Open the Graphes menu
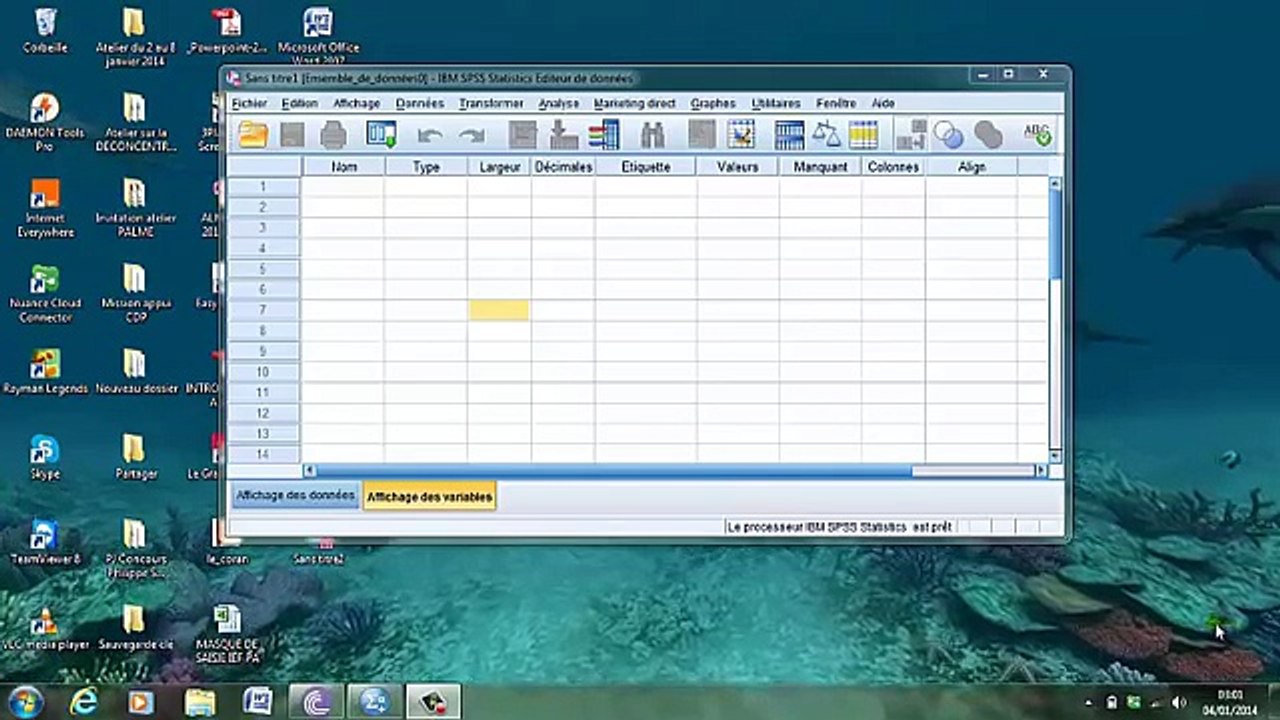1280x720 pixels. [x=713, y=103]
